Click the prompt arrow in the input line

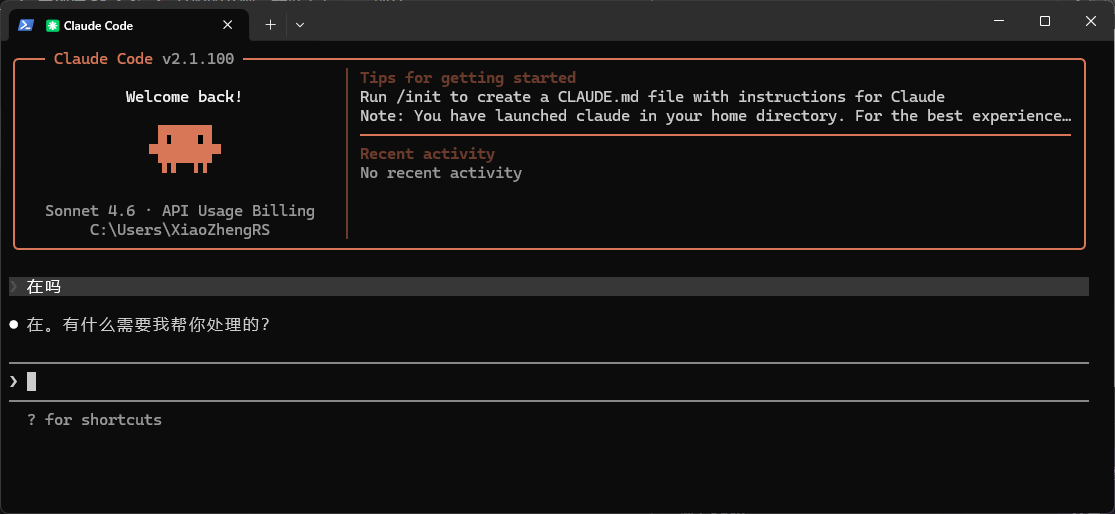pyautogui.click(x=14, y=382)
